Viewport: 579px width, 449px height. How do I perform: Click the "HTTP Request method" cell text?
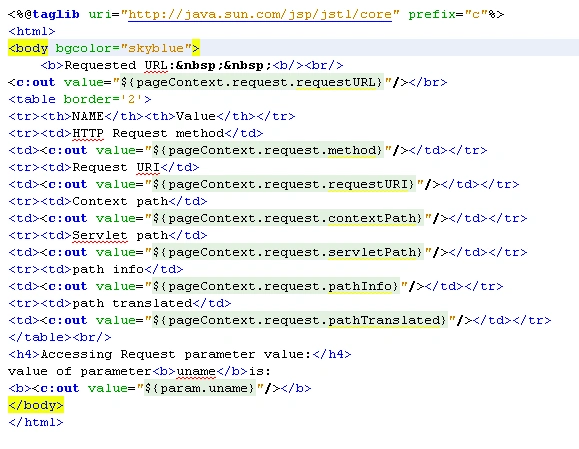tap(148, 133)
